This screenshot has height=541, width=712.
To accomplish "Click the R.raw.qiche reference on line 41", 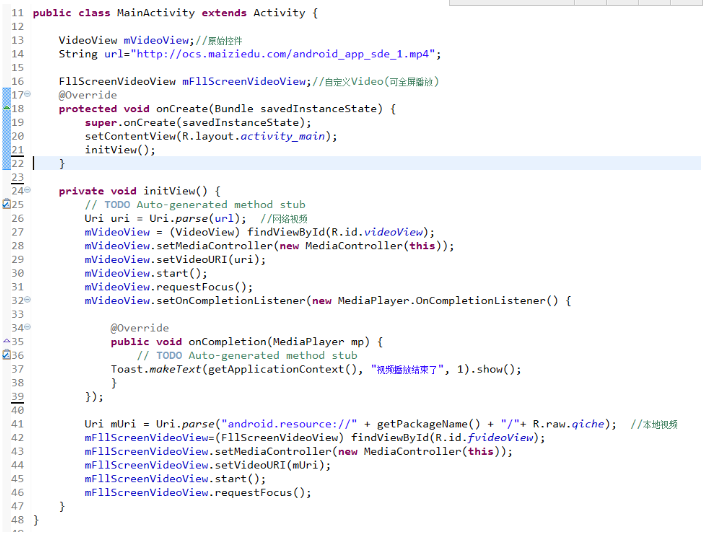I will click(569, 424).
